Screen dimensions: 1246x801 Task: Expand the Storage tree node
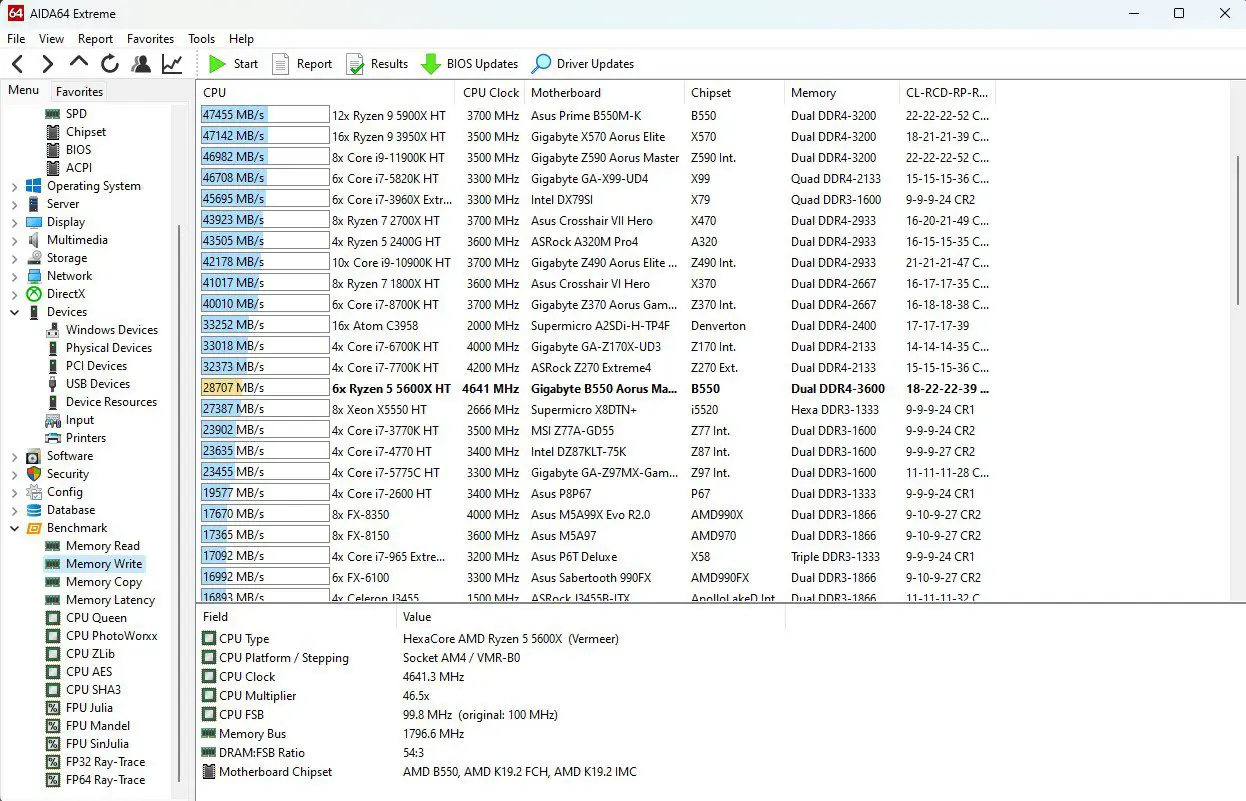(15, 258)
